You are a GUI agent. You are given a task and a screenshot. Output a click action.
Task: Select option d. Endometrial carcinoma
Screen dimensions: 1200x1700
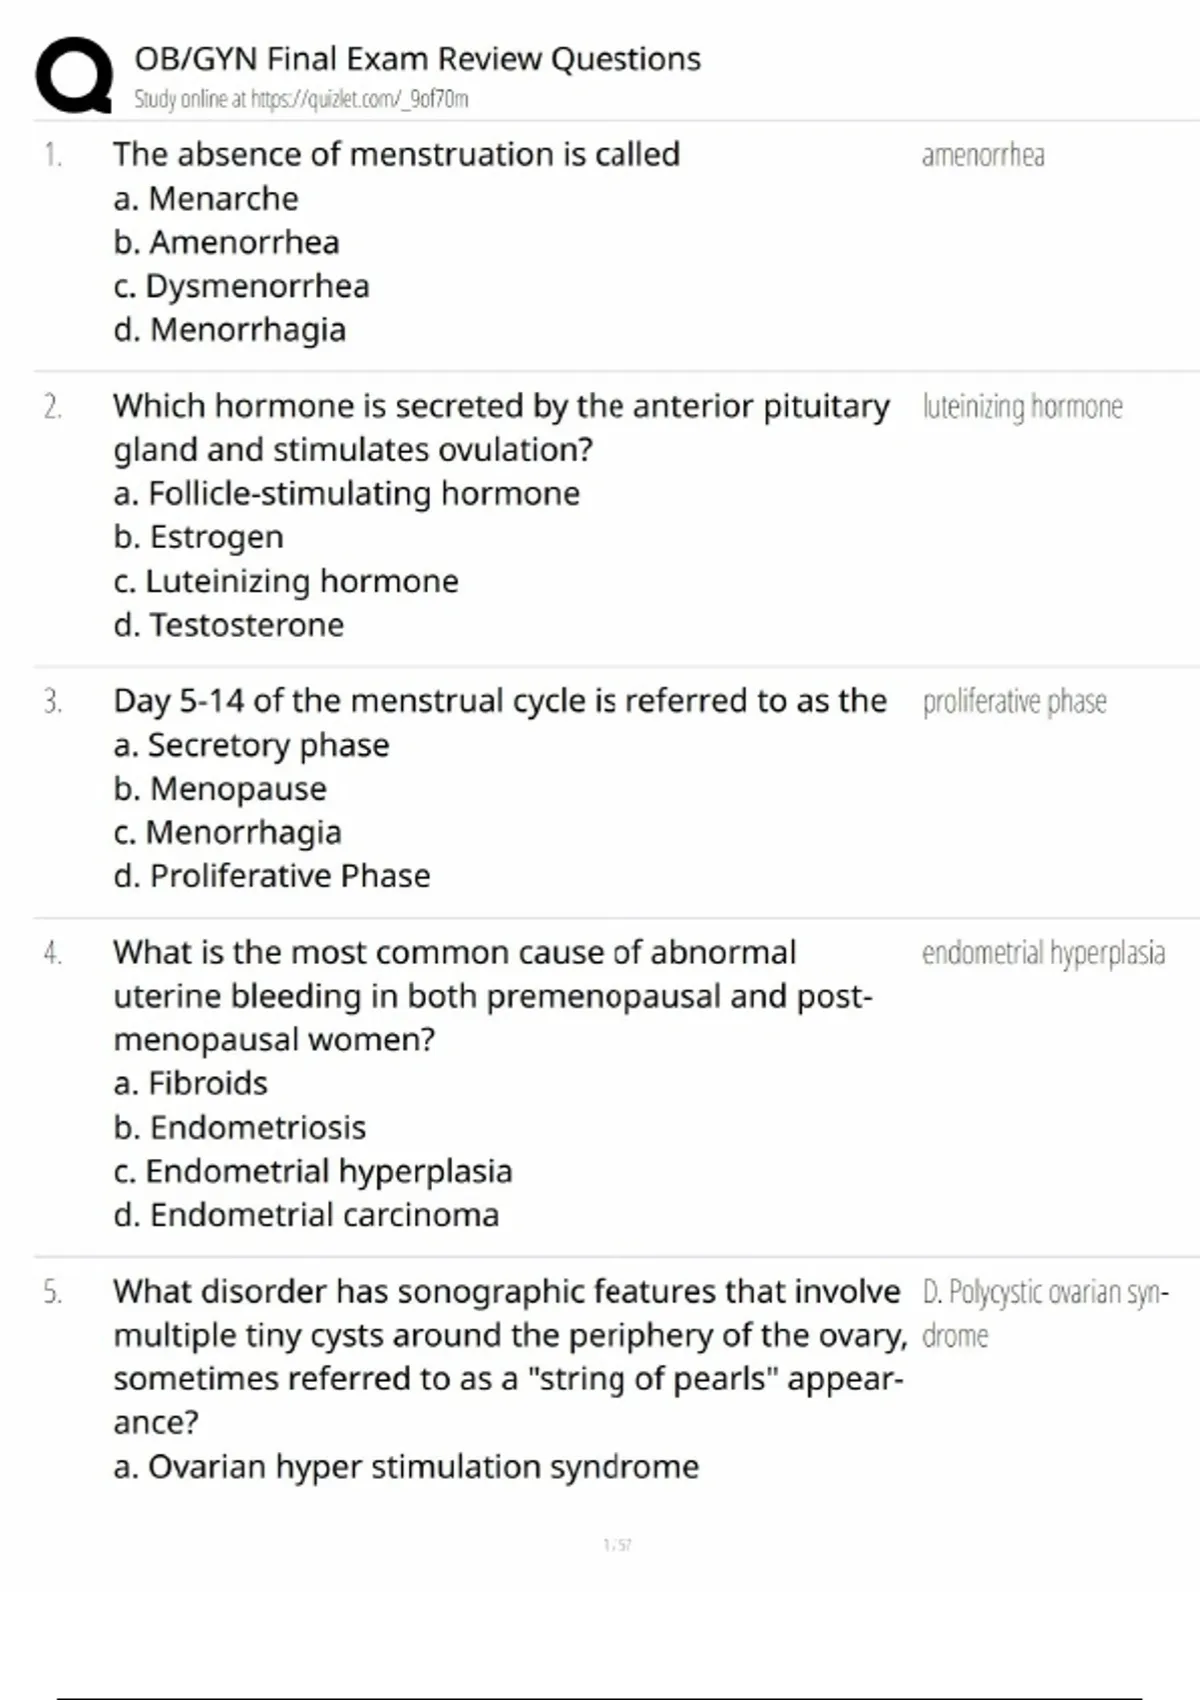pyautogui.click(x=306, y=1215)
